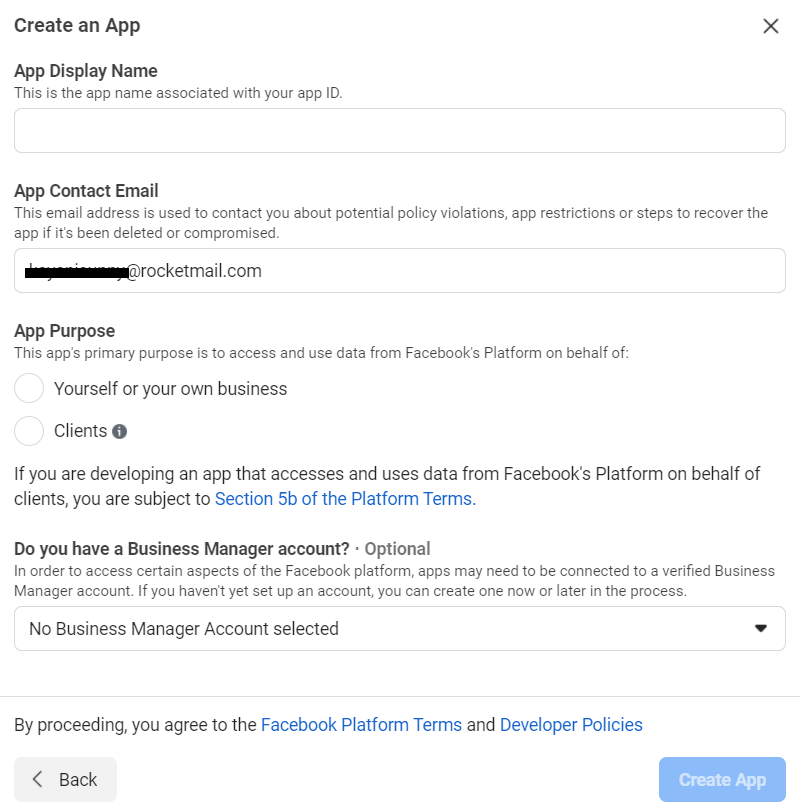Click the Create an App title
Viewport: 800px width, 803px height.
[x=77, y=25]
